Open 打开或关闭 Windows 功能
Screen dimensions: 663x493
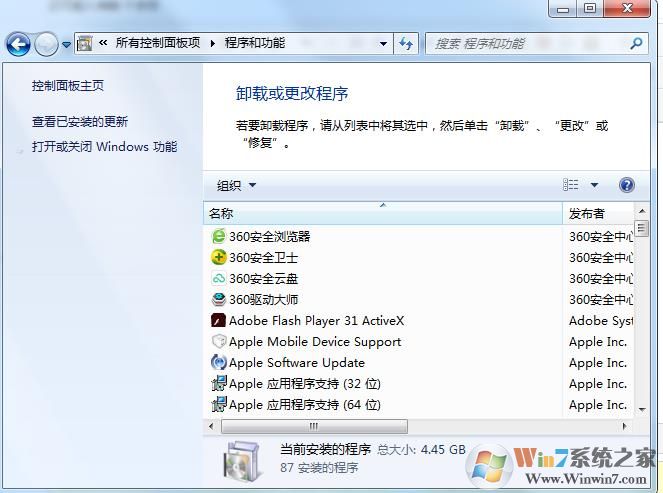pyautogui.click(x=104, y=147)
